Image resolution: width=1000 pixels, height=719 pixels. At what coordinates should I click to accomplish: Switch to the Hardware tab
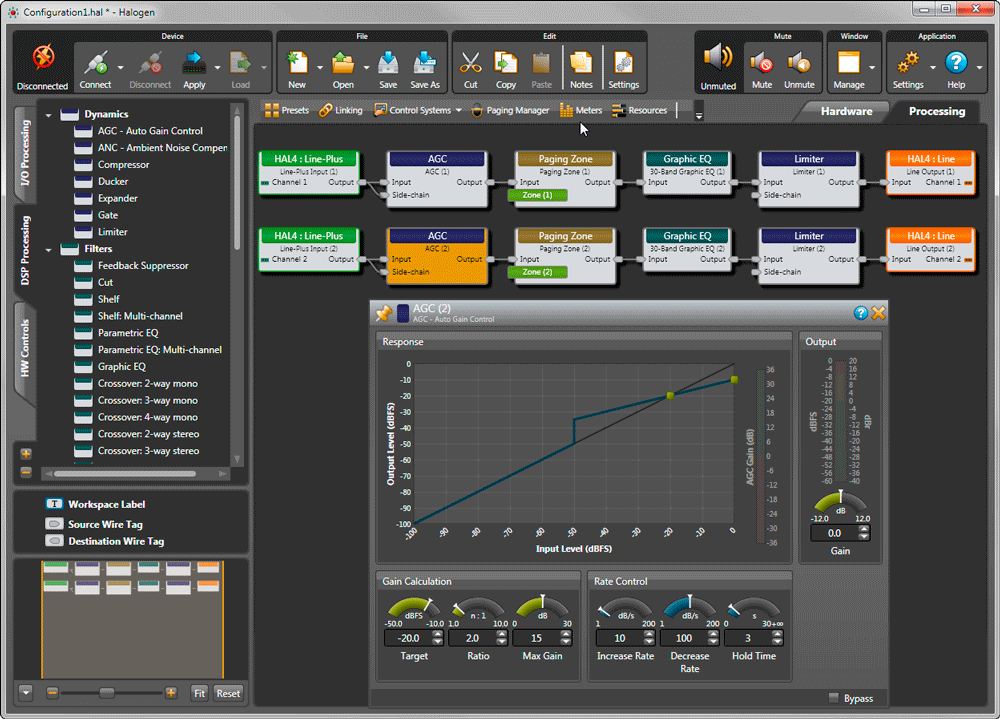[846, 111]
